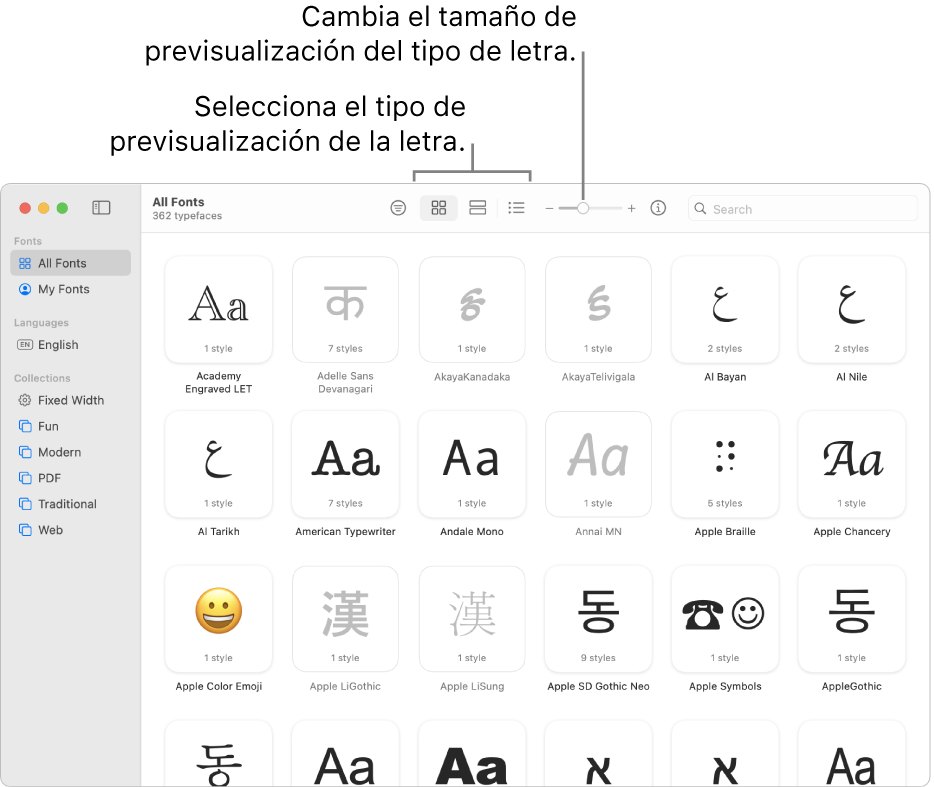The width and height of the screenshot is (934, 787).
Task: Select Apple SD Gothic Neo font card
Action: coord(598,619)
